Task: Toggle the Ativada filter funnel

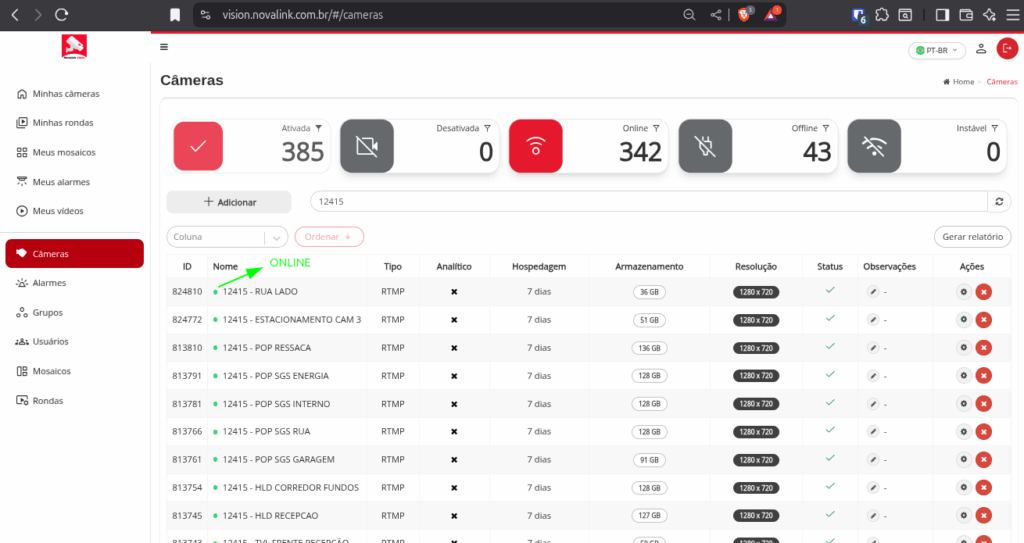Action: (319, 128)
